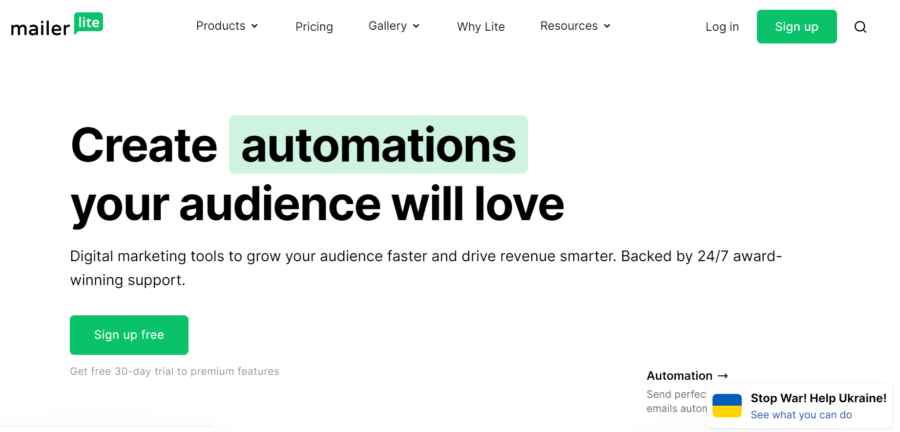Click the Ukraine flag icon

pyautogui.click(x=727, y=406)
